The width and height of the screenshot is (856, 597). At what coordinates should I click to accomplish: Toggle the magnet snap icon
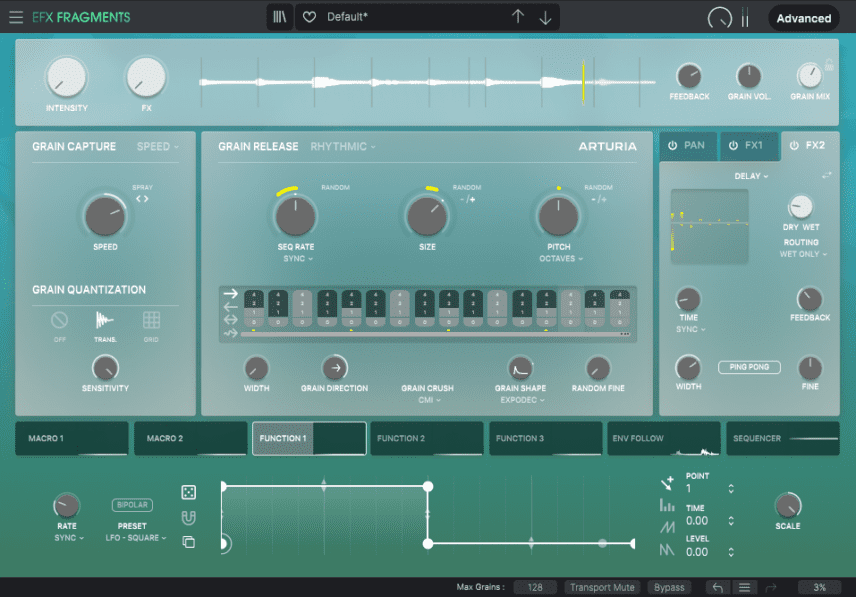[x=188, y=517]
